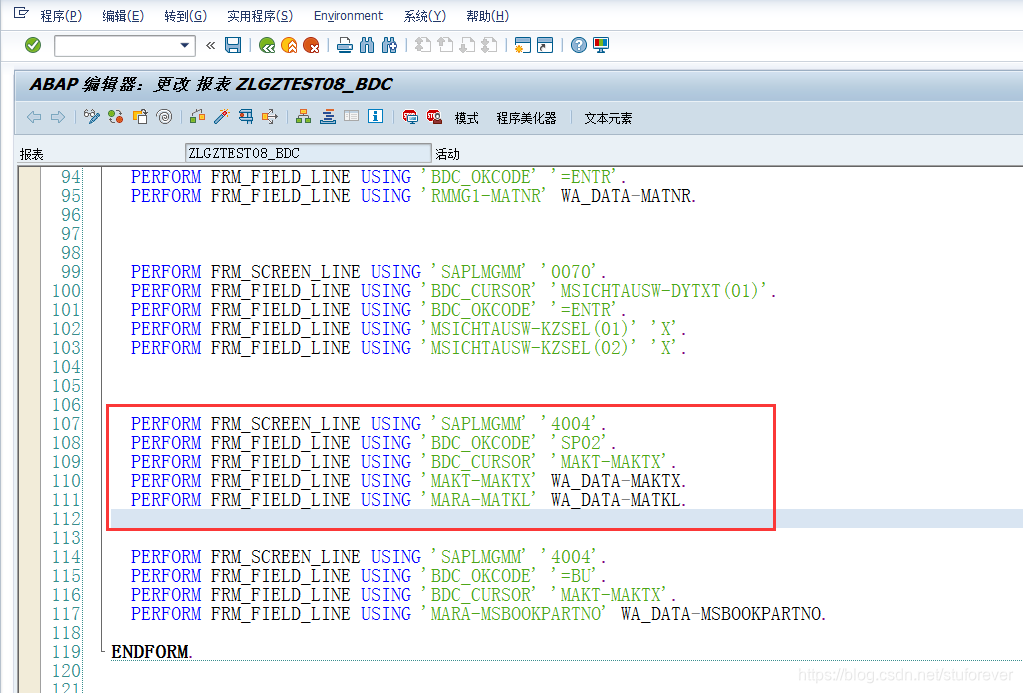Click the back arrow in editor toolbar
Image resolution: width=1023 pixels, height=693 pixels.
34,117
